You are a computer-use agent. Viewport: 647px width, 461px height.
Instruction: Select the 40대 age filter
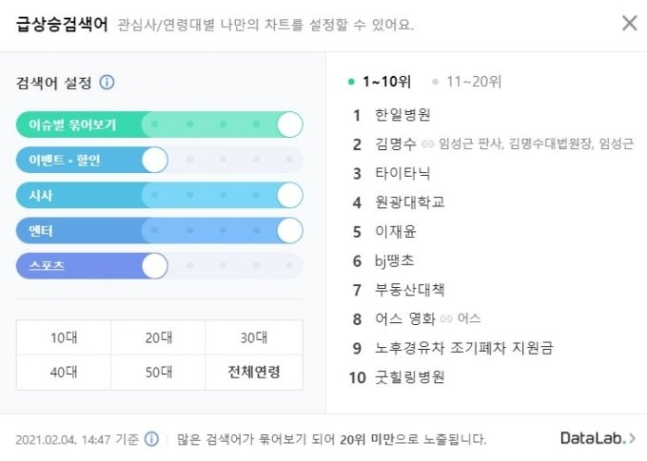click(x=63, y=373)
